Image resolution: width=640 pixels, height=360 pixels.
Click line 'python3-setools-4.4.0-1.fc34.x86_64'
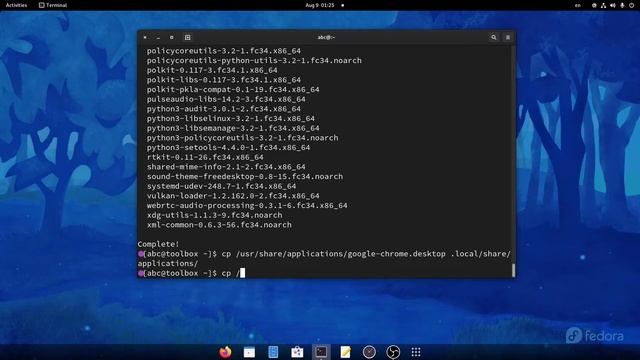[229, 147]
